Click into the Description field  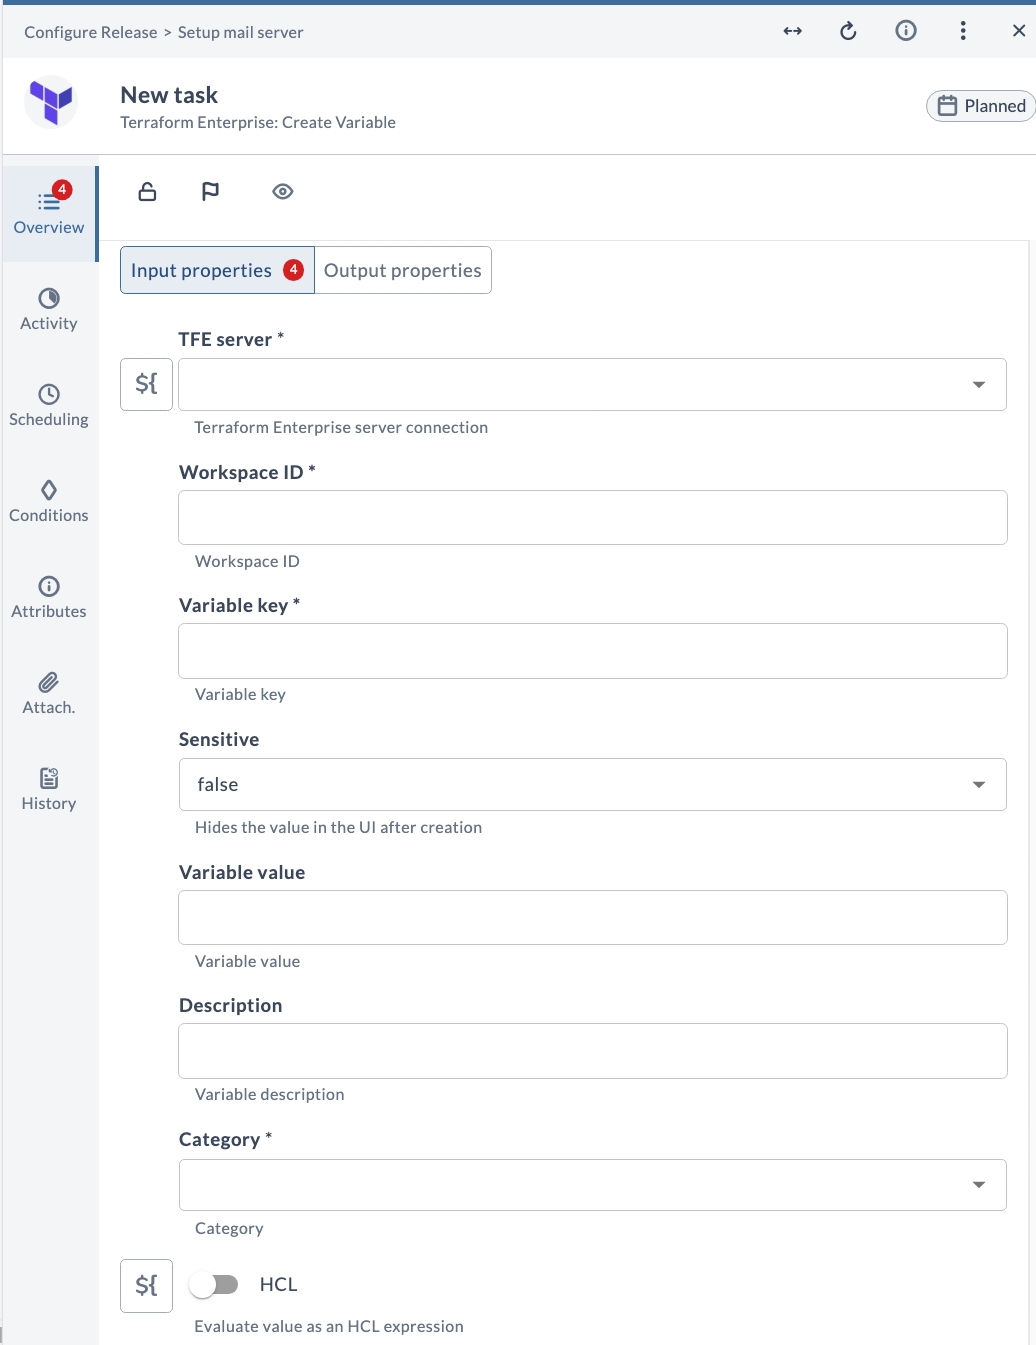click(x=592, y=1051)
